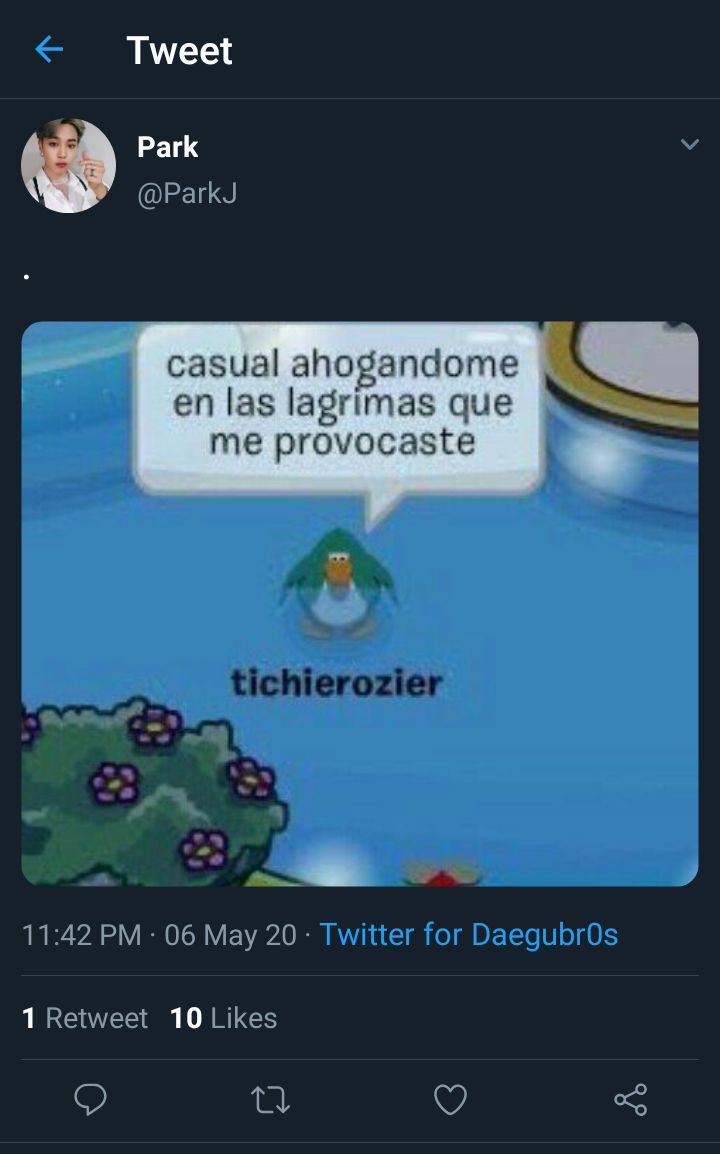This screenshot has height=1154, width=720.
Task: Expand the tweet options chevron
Action: 690,144
